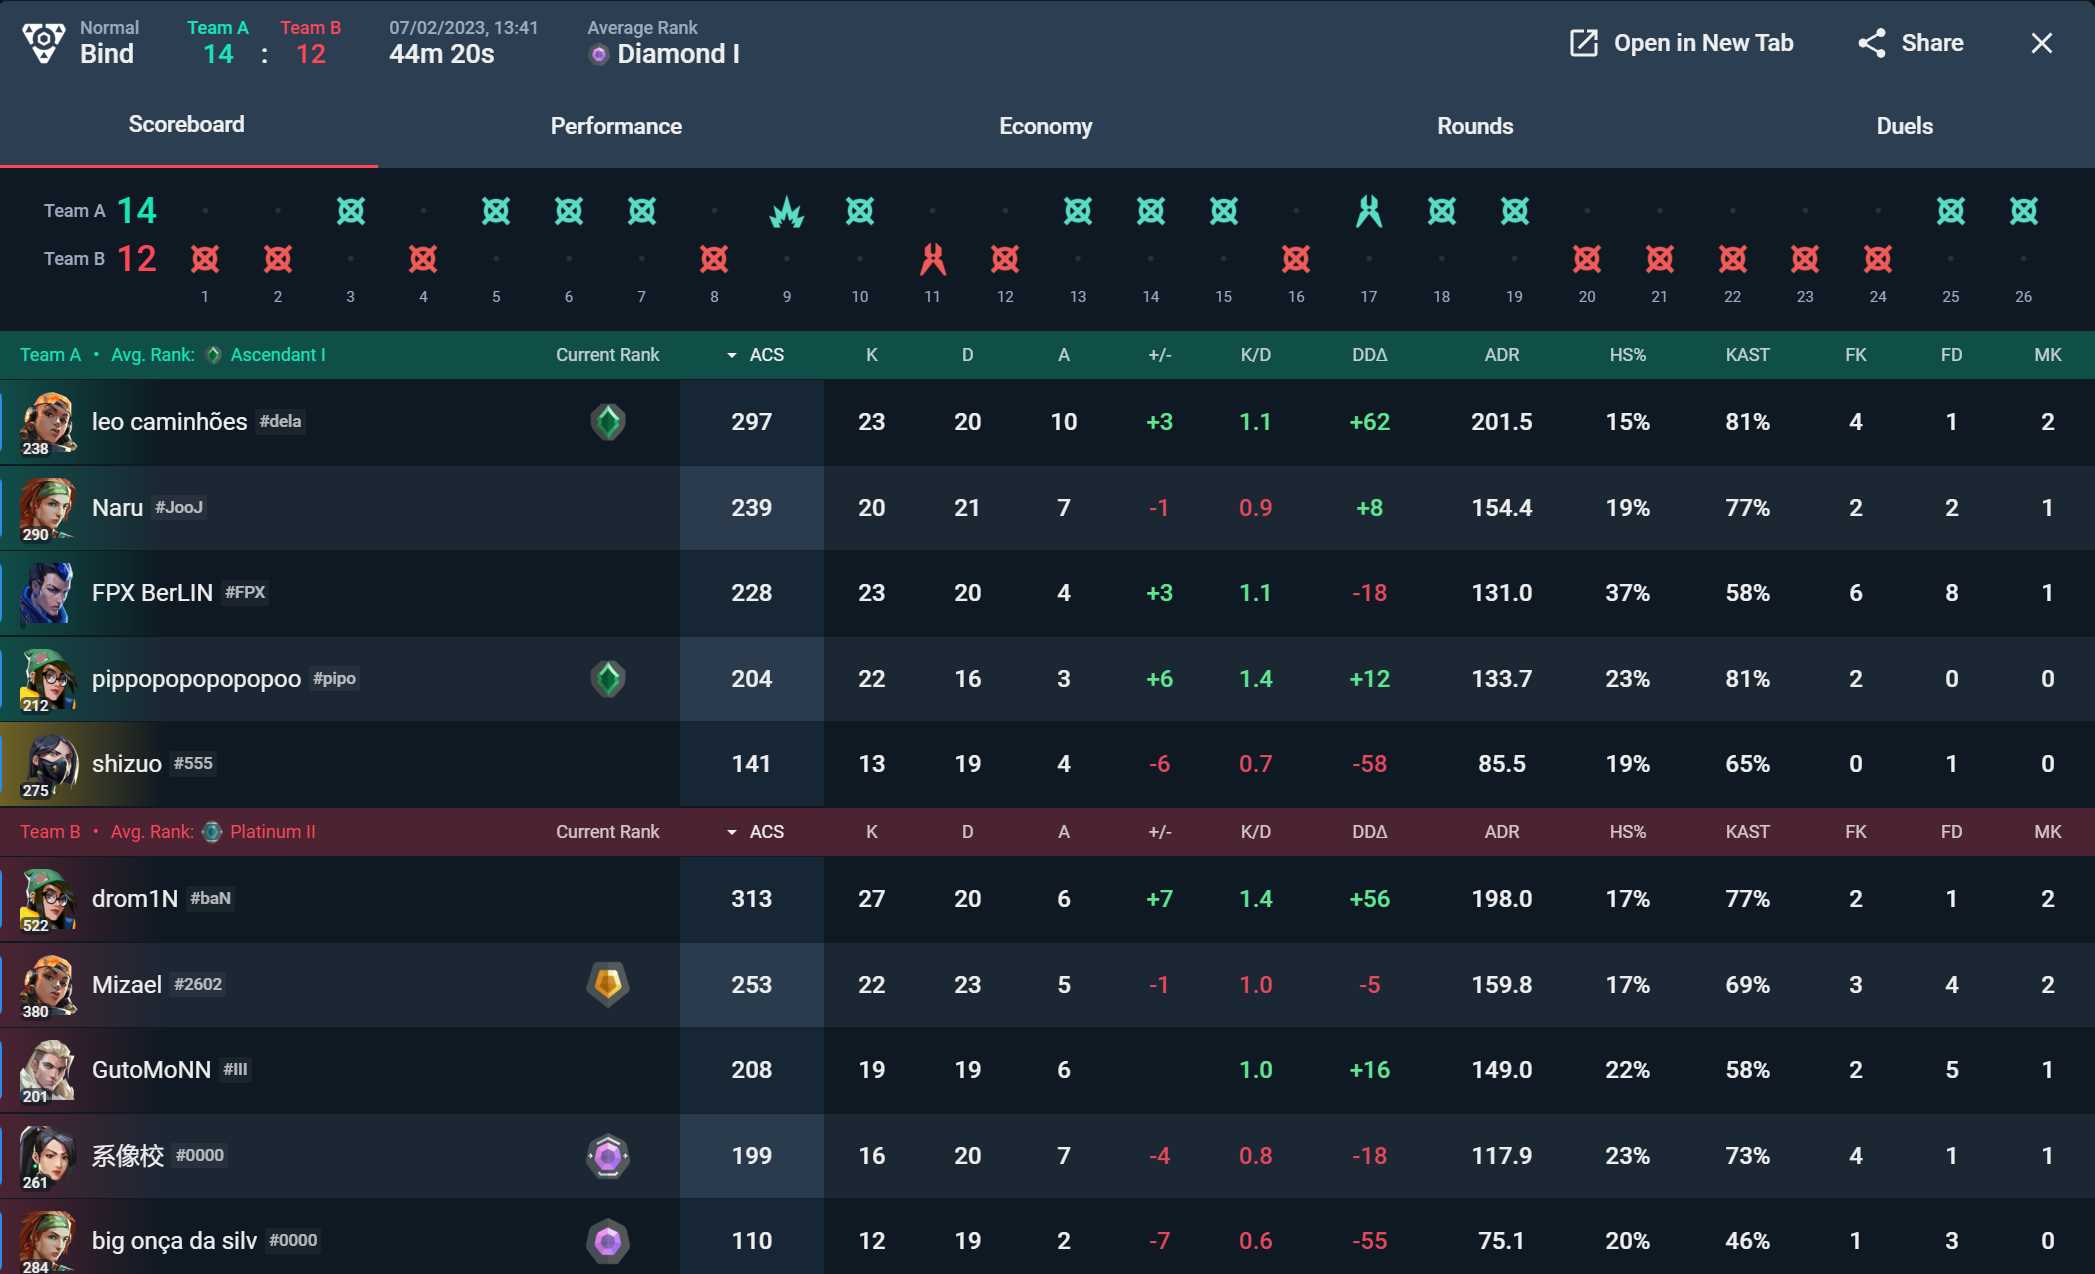
Task: Click Mizael gold rank icon
Action: 608,985
